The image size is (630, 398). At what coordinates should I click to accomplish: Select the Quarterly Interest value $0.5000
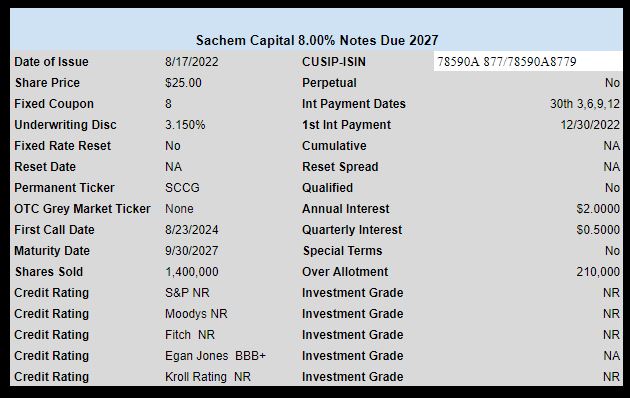point(598,230)
